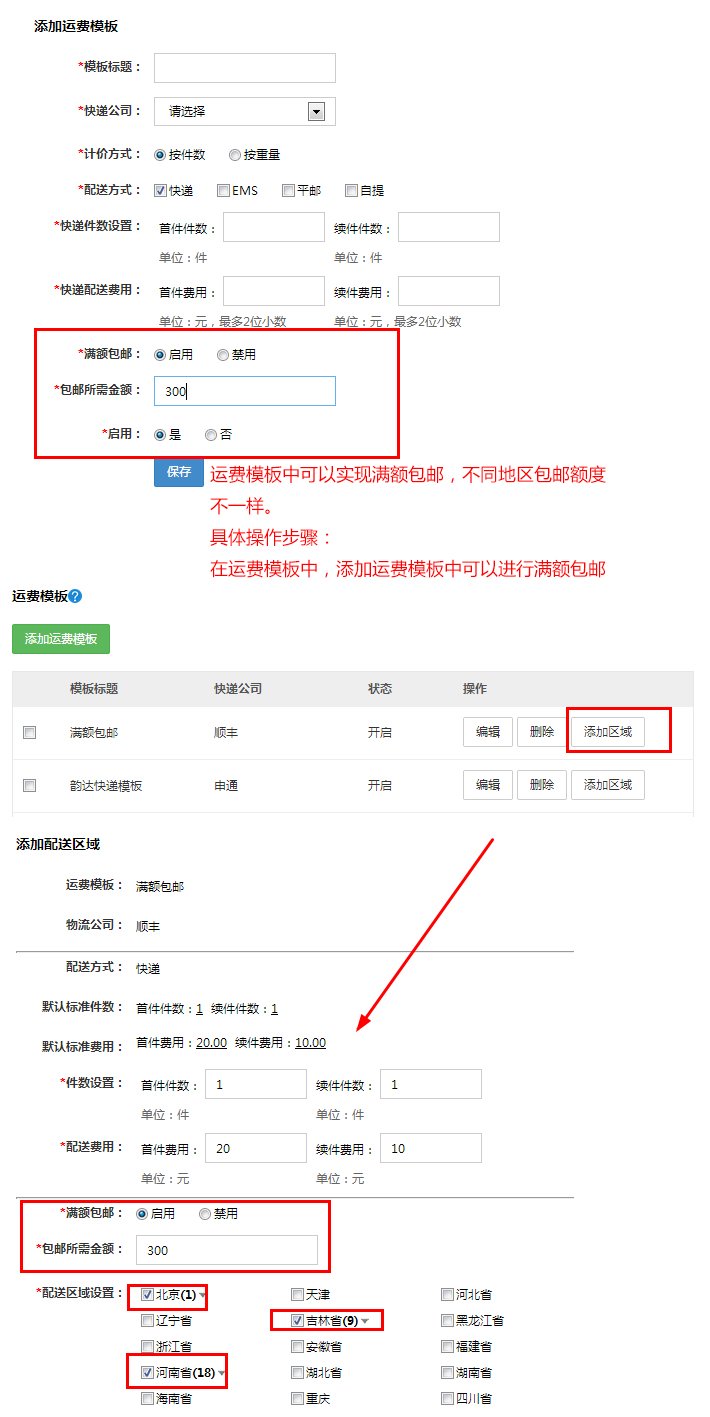Click the help icon beside 运费模板
This screenshot has height=1417, width=710.
75,596
